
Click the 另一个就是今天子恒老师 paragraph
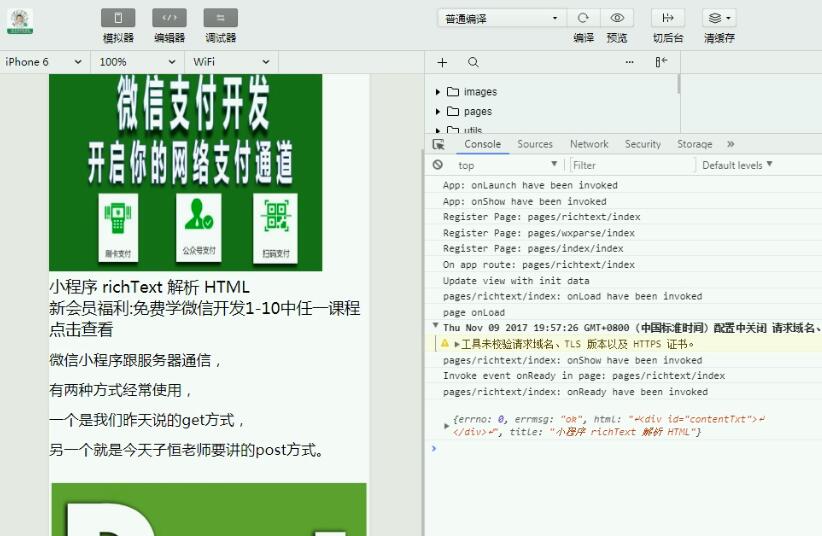pos(188,450)
